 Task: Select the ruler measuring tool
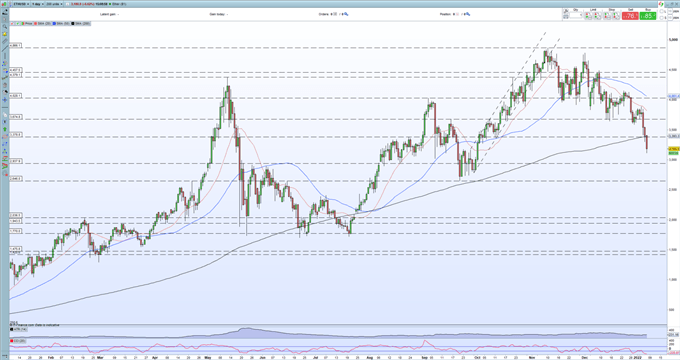[5, 41]
